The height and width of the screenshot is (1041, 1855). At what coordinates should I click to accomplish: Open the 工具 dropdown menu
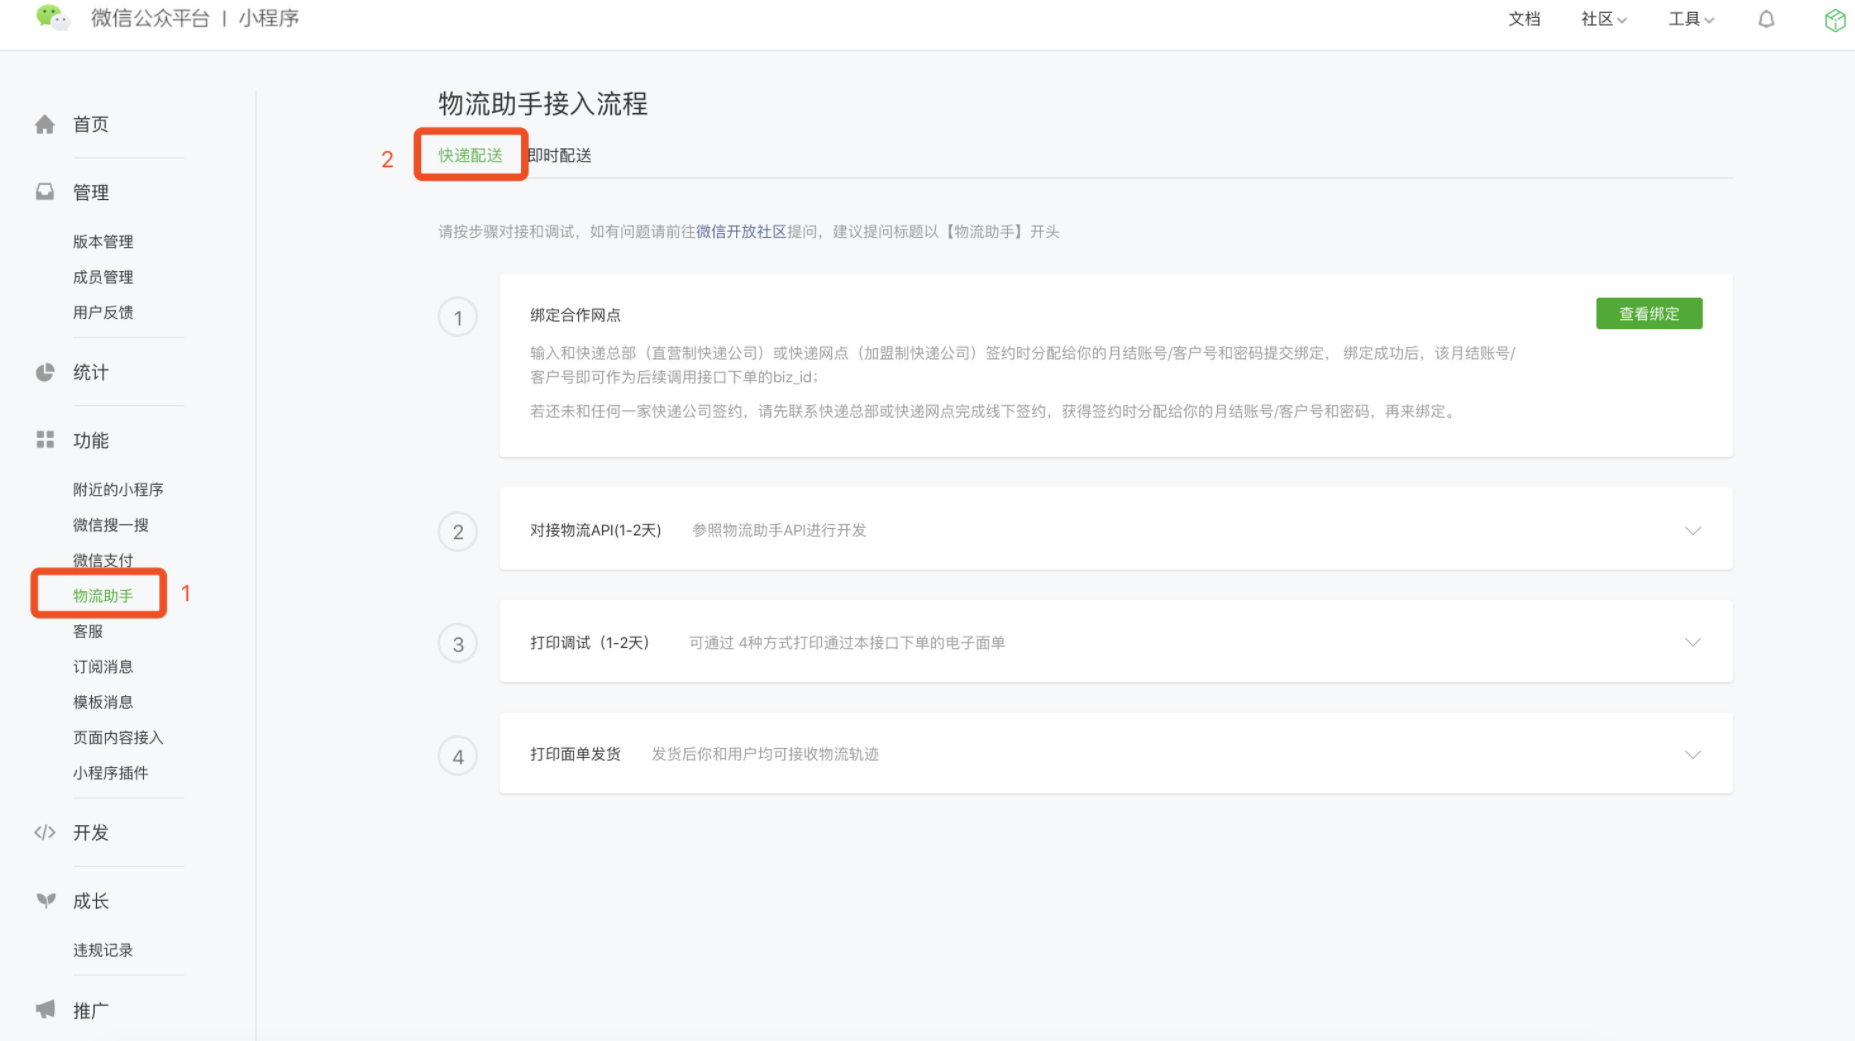[1690, 19]
